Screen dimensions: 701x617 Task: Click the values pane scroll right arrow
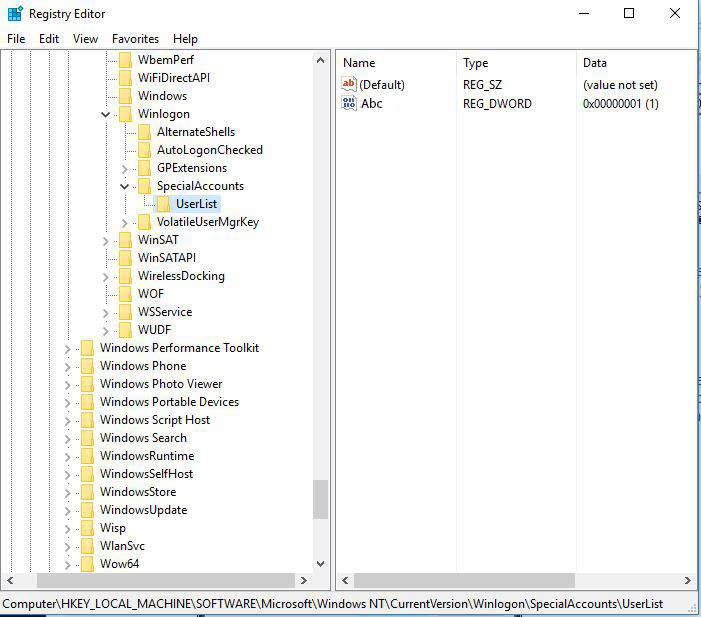(687, 580)
